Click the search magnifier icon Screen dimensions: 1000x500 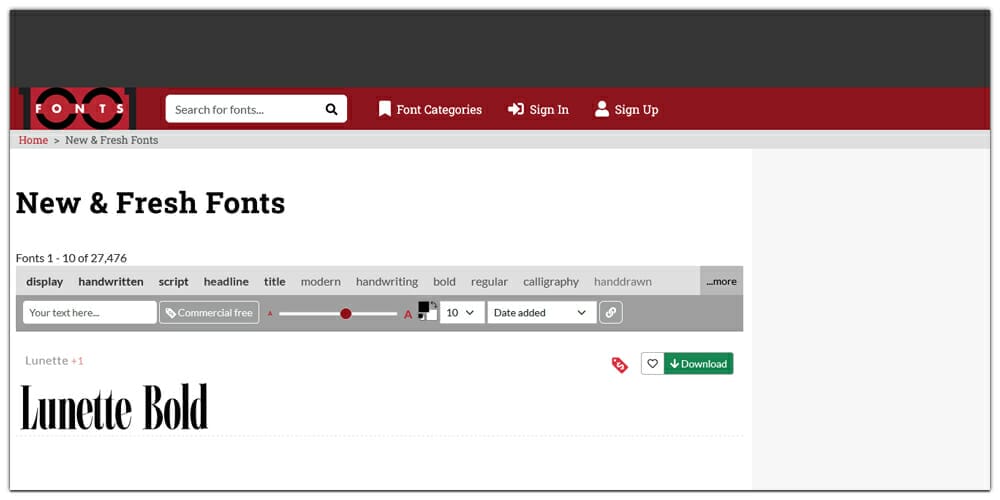(x=331, y=109)
